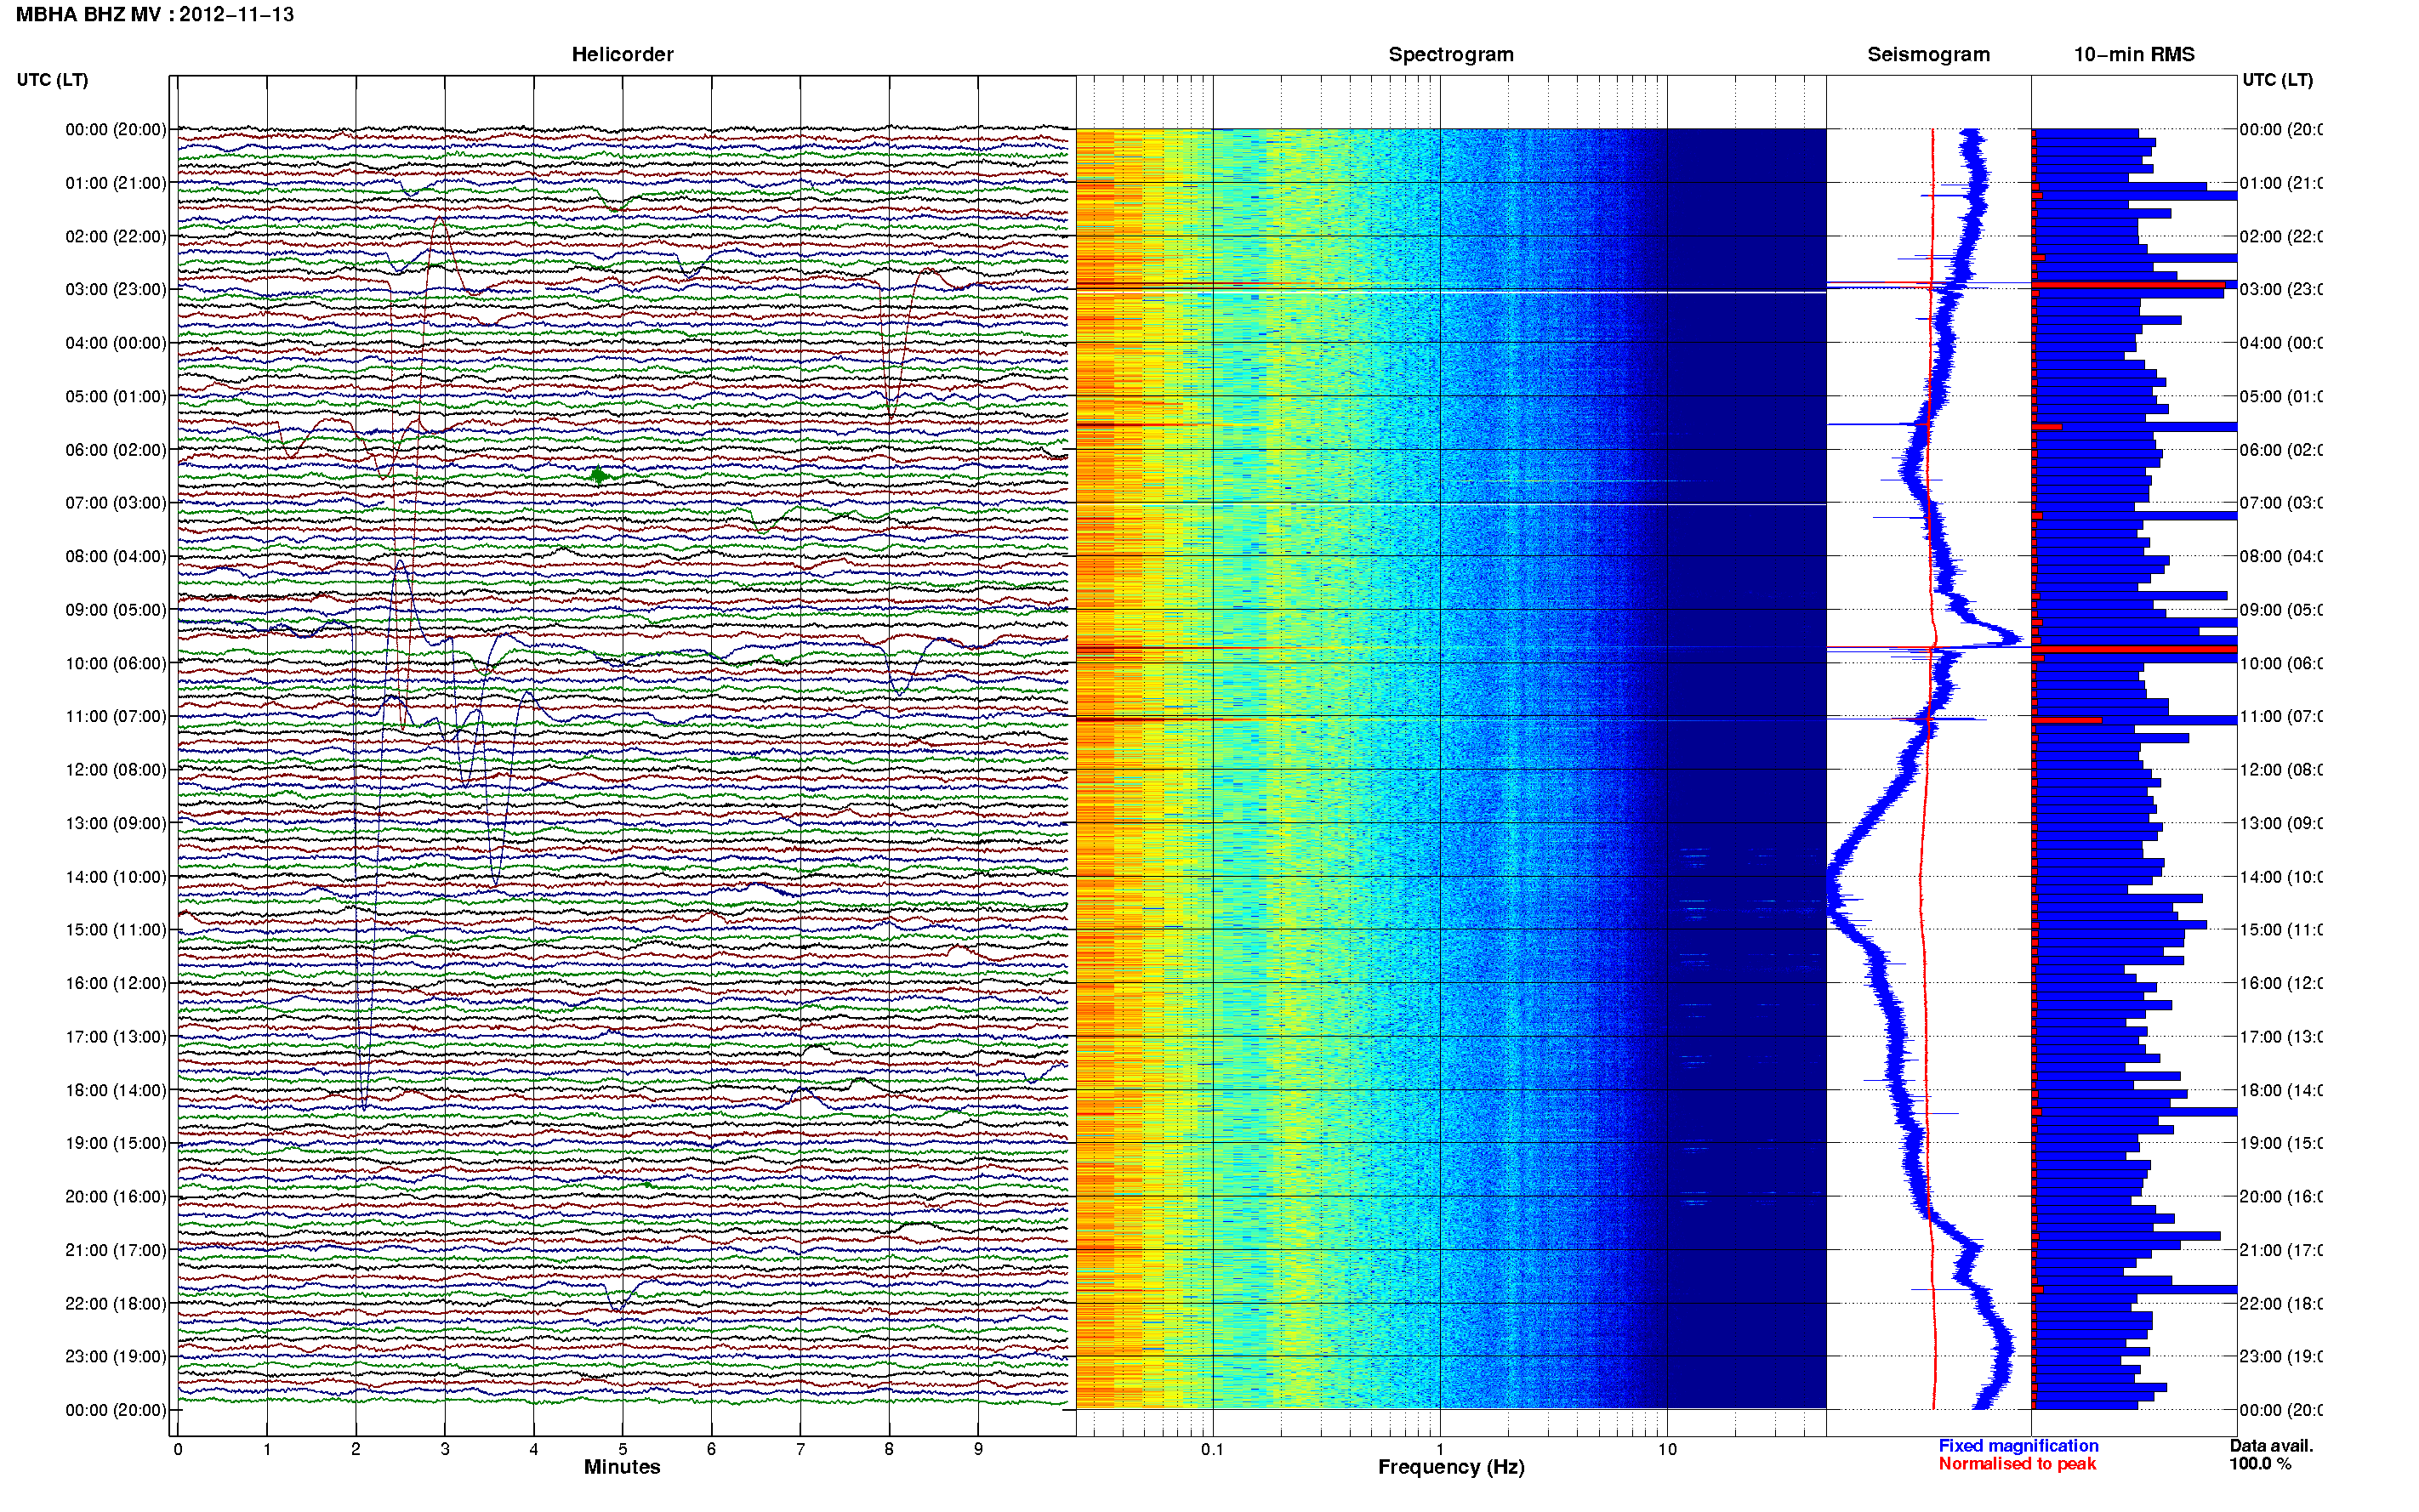Click tick label 9 on the Minutes axis
Screen dimensions: 2419x1512
(x=978, y=1450)
